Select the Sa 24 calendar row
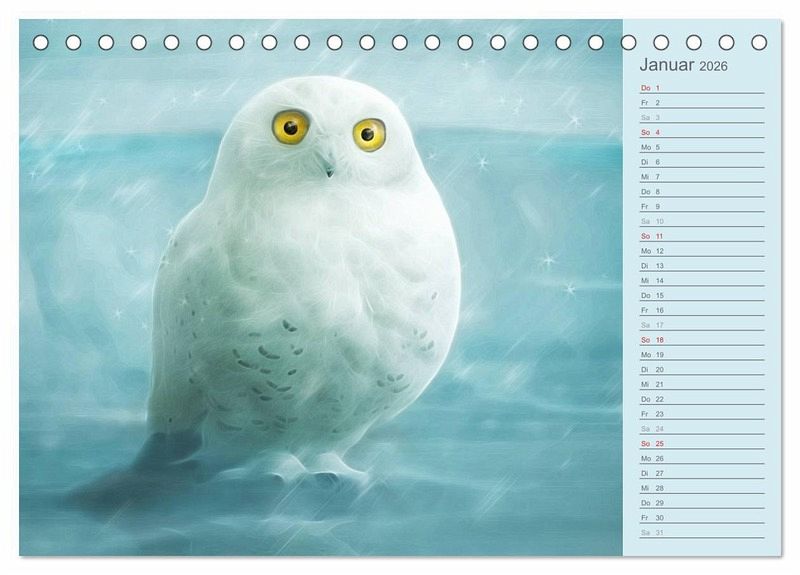The image size is (800, 575). pyautogui.click(x=702, y=429)
